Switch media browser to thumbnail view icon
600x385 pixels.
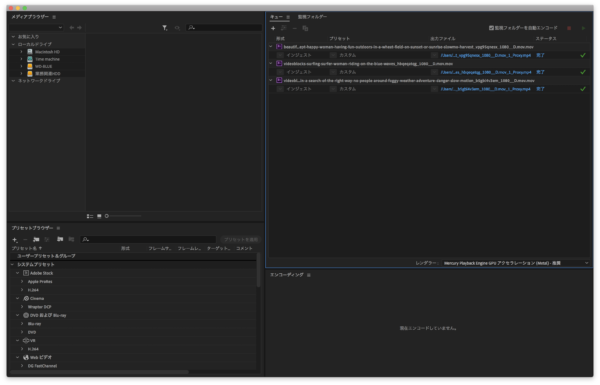pos(99,216)
